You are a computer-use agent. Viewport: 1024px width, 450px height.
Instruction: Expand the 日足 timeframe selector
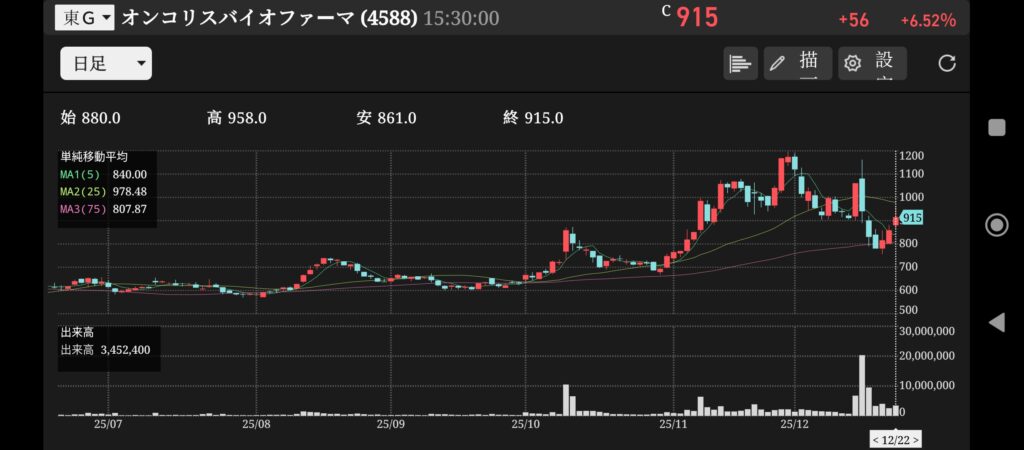(x=106, y=64)
